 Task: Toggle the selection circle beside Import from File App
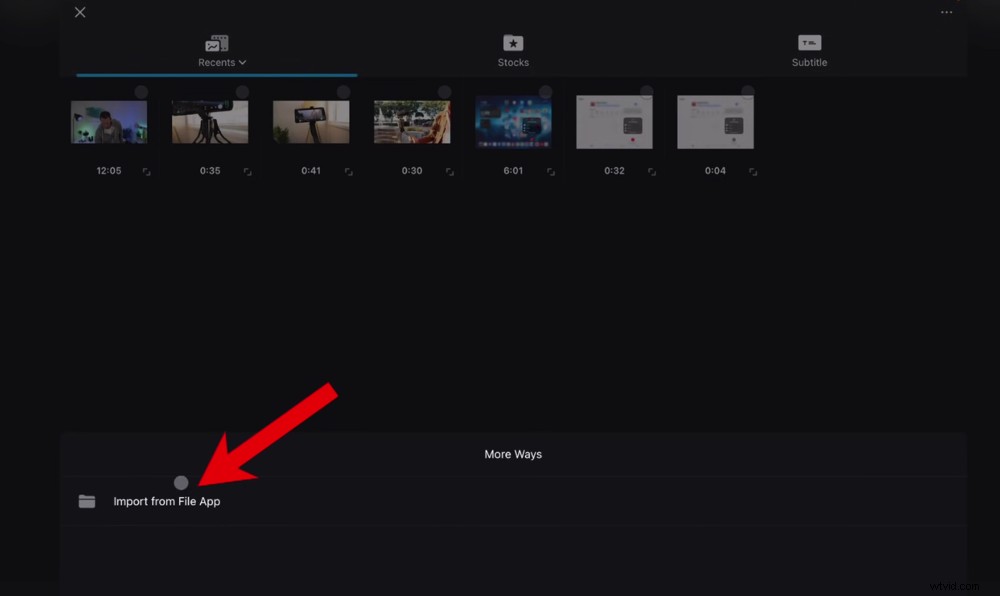coord(181,482)
